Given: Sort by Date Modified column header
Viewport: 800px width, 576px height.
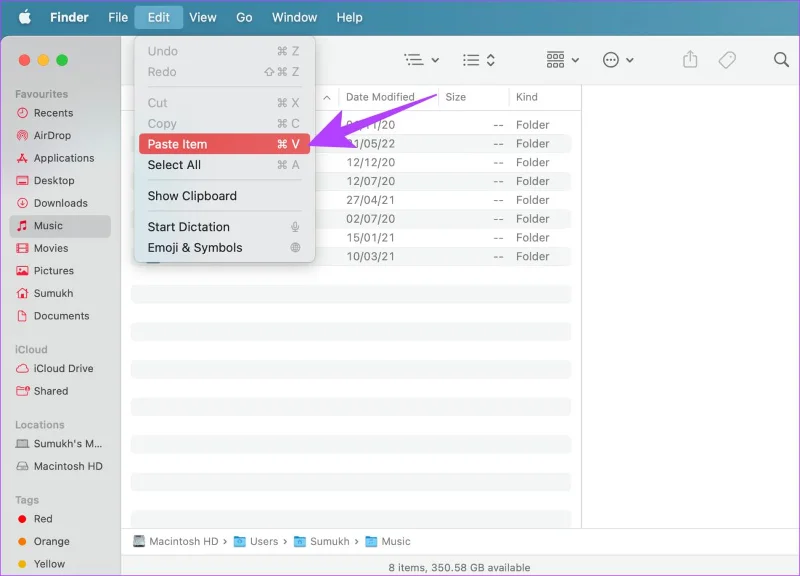Looking at the screenshot, I should pos(380,97).
